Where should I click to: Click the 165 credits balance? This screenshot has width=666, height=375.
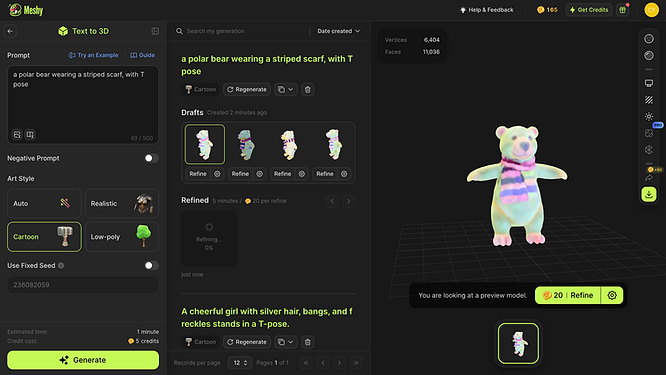(547, 10)
